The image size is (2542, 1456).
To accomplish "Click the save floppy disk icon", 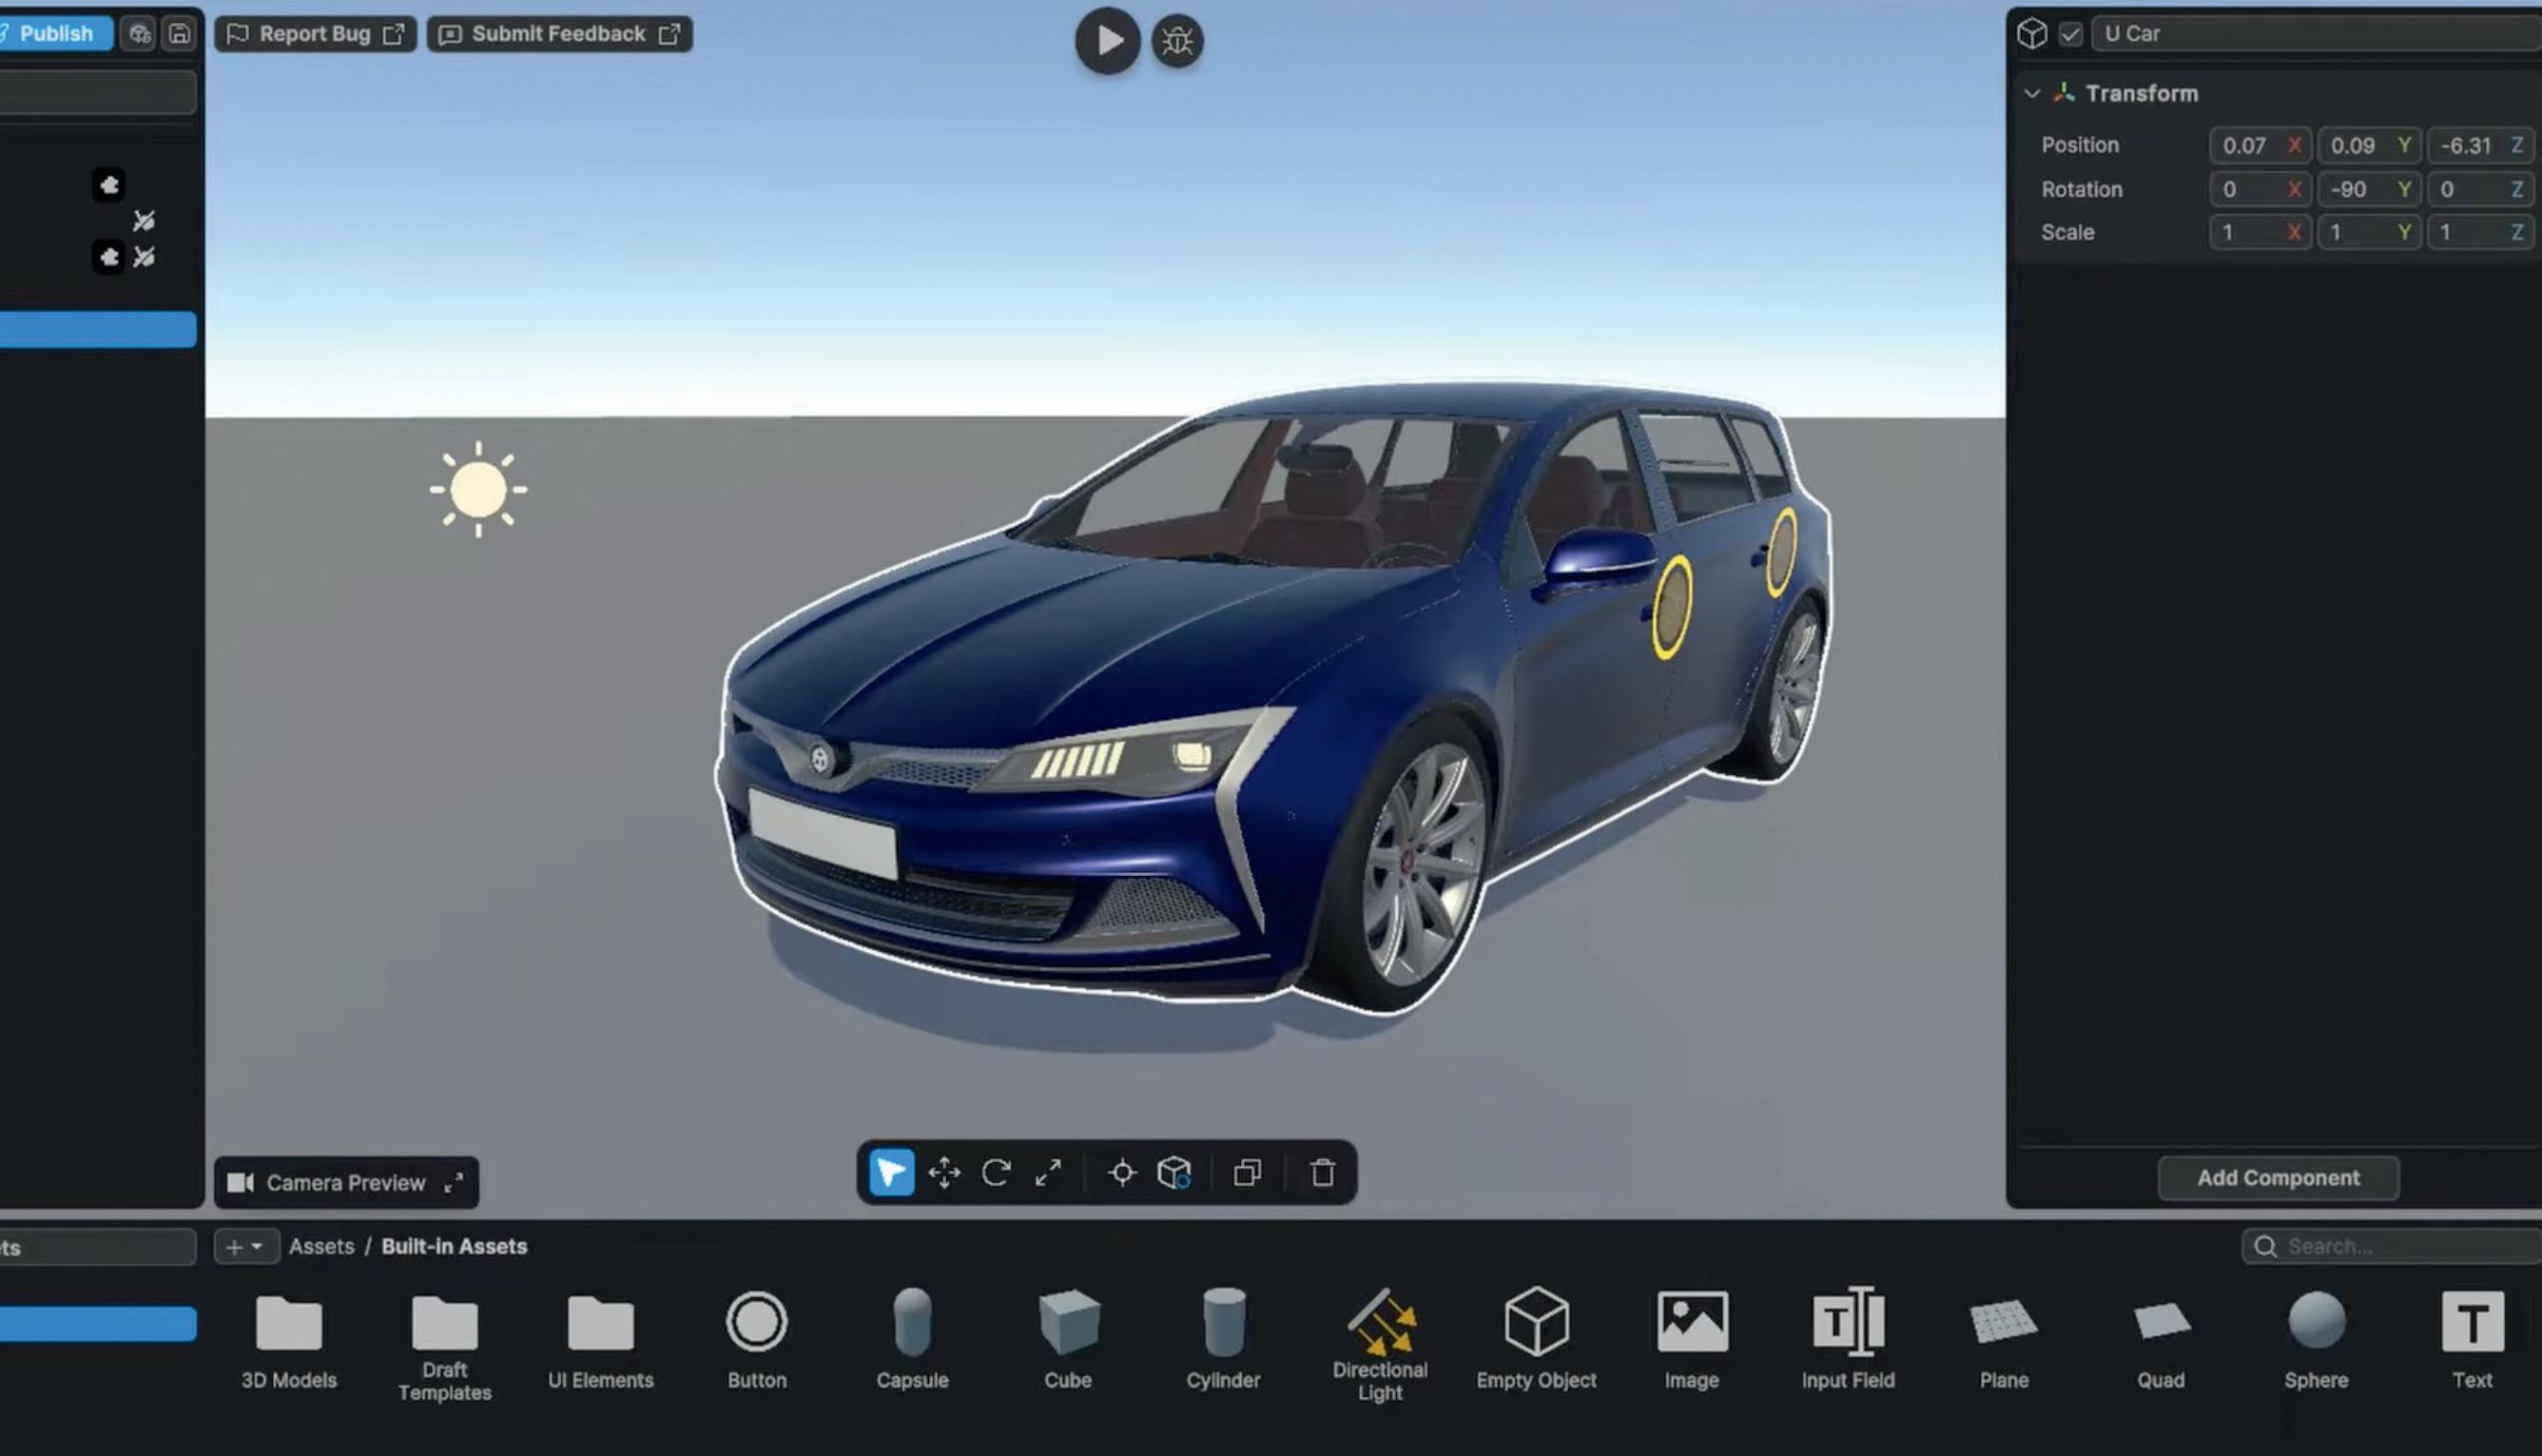I will click(x=179, y=34).
